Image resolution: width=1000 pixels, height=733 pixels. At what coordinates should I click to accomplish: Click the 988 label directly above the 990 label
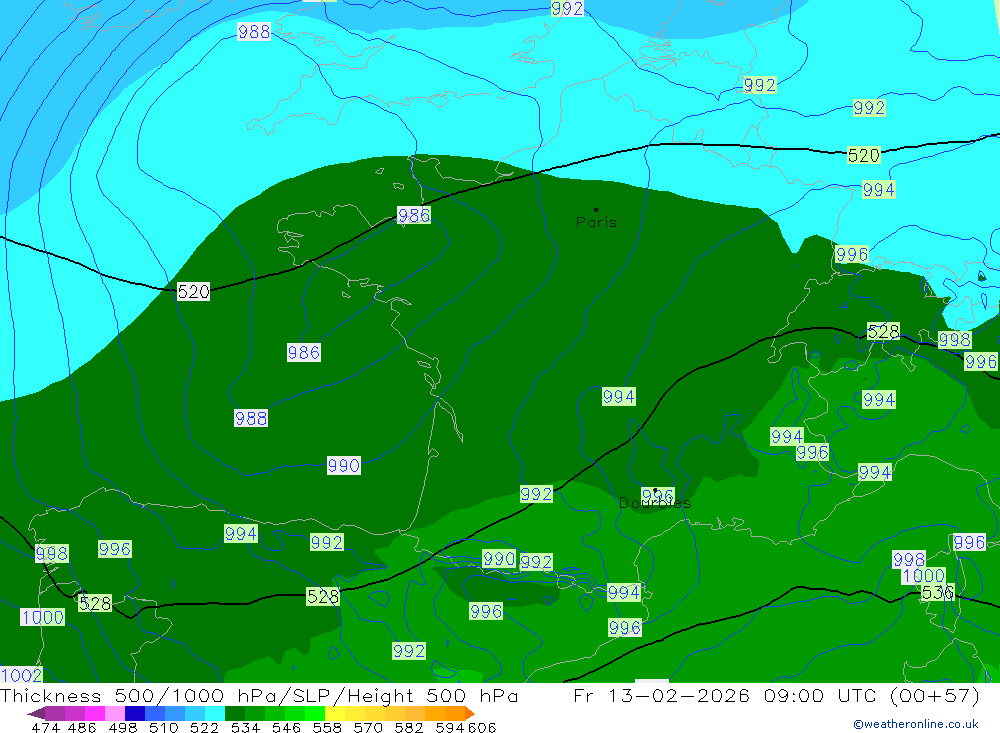(251, 418)
